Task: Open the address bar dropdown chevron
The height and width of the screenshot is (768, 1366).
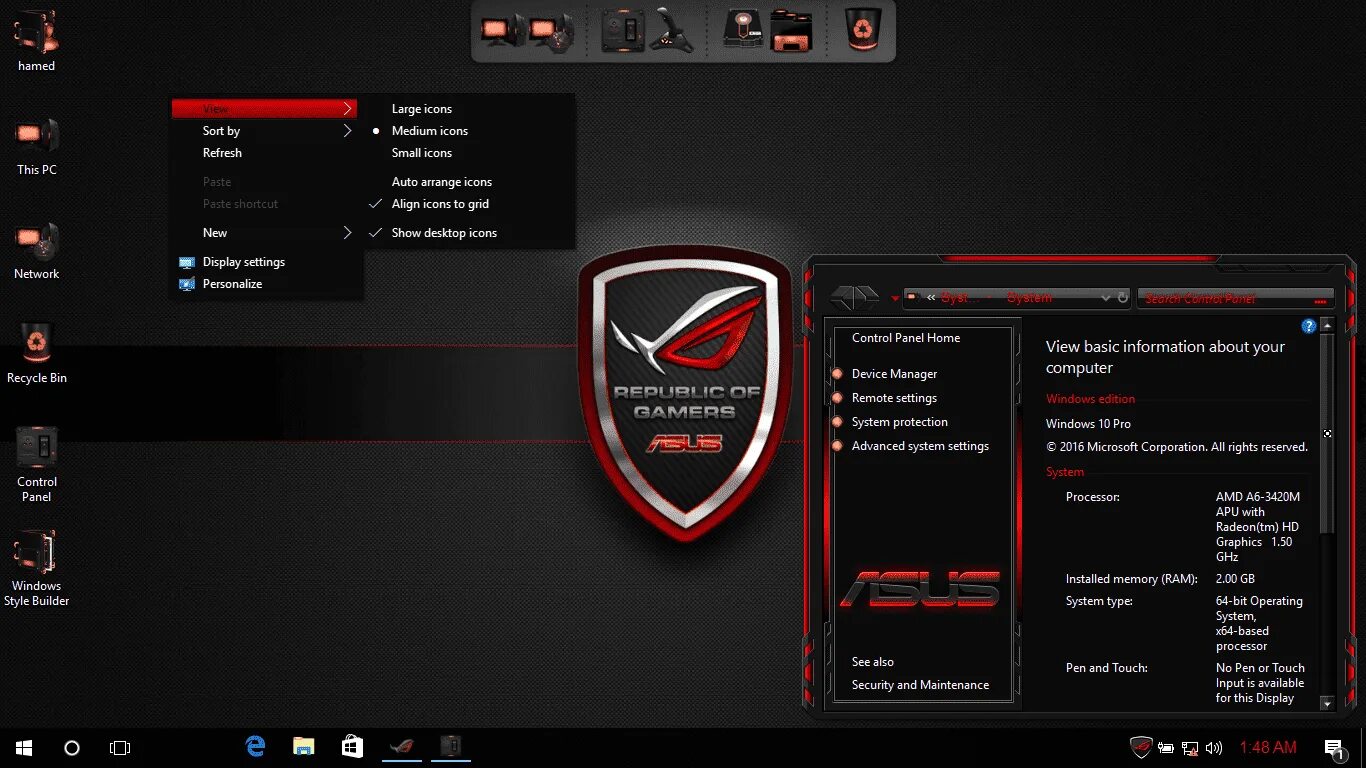Action: tap(1107, 297)
